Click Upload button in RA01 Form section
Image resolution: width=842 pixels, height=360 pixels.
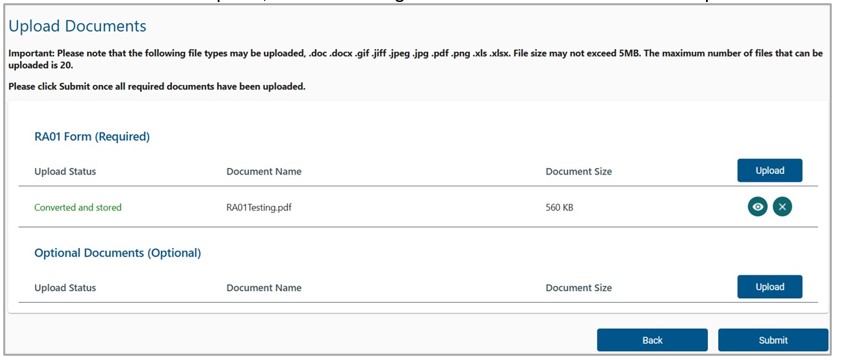(x=770, y=170)
